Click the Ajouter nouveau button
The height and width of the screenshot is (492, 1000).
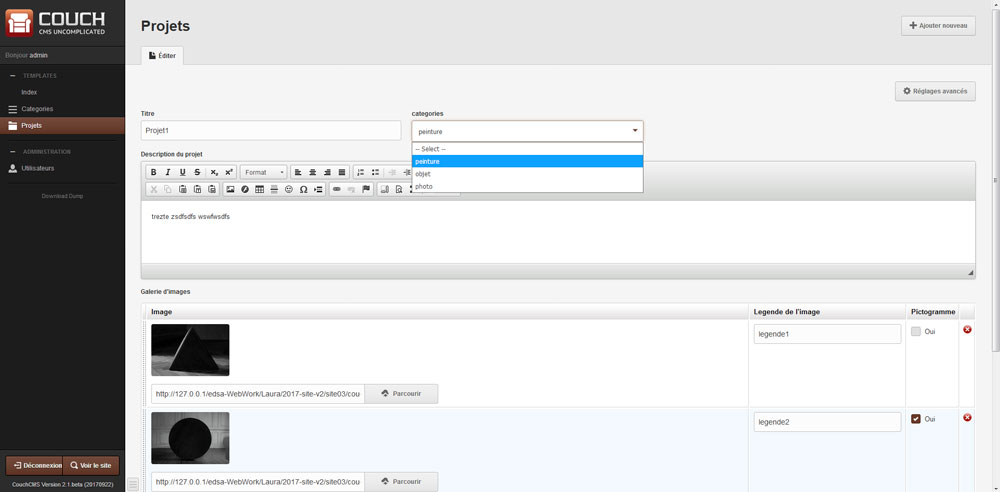pos(938,26)
